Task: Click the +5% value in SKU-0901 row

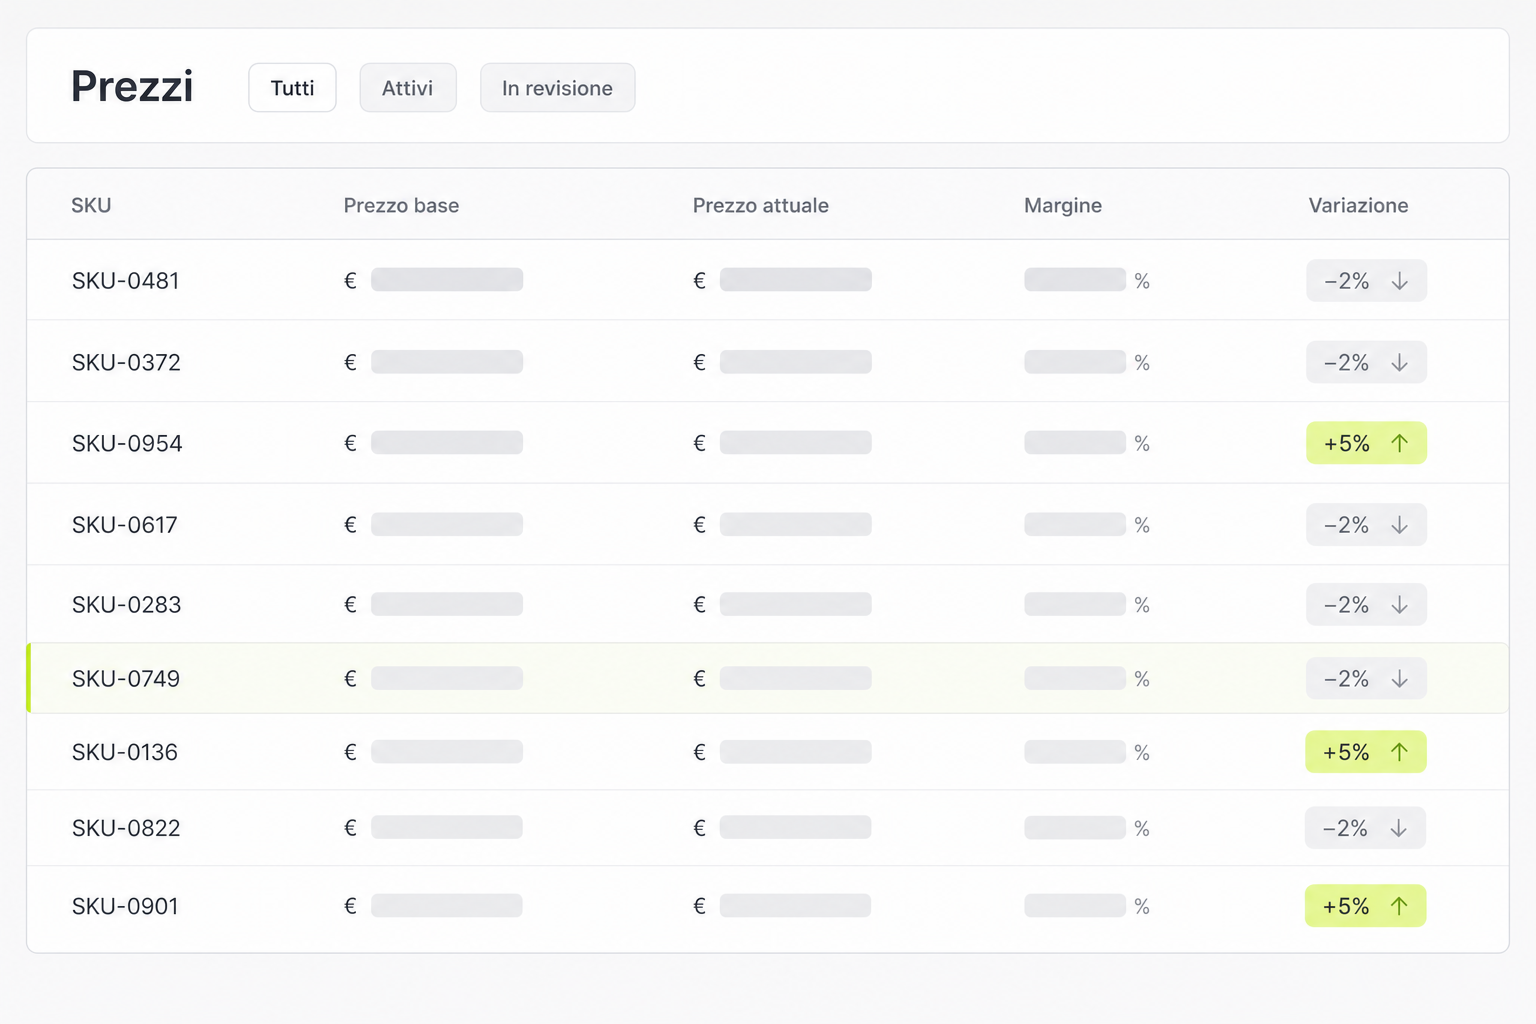Action: point(1345,906)
